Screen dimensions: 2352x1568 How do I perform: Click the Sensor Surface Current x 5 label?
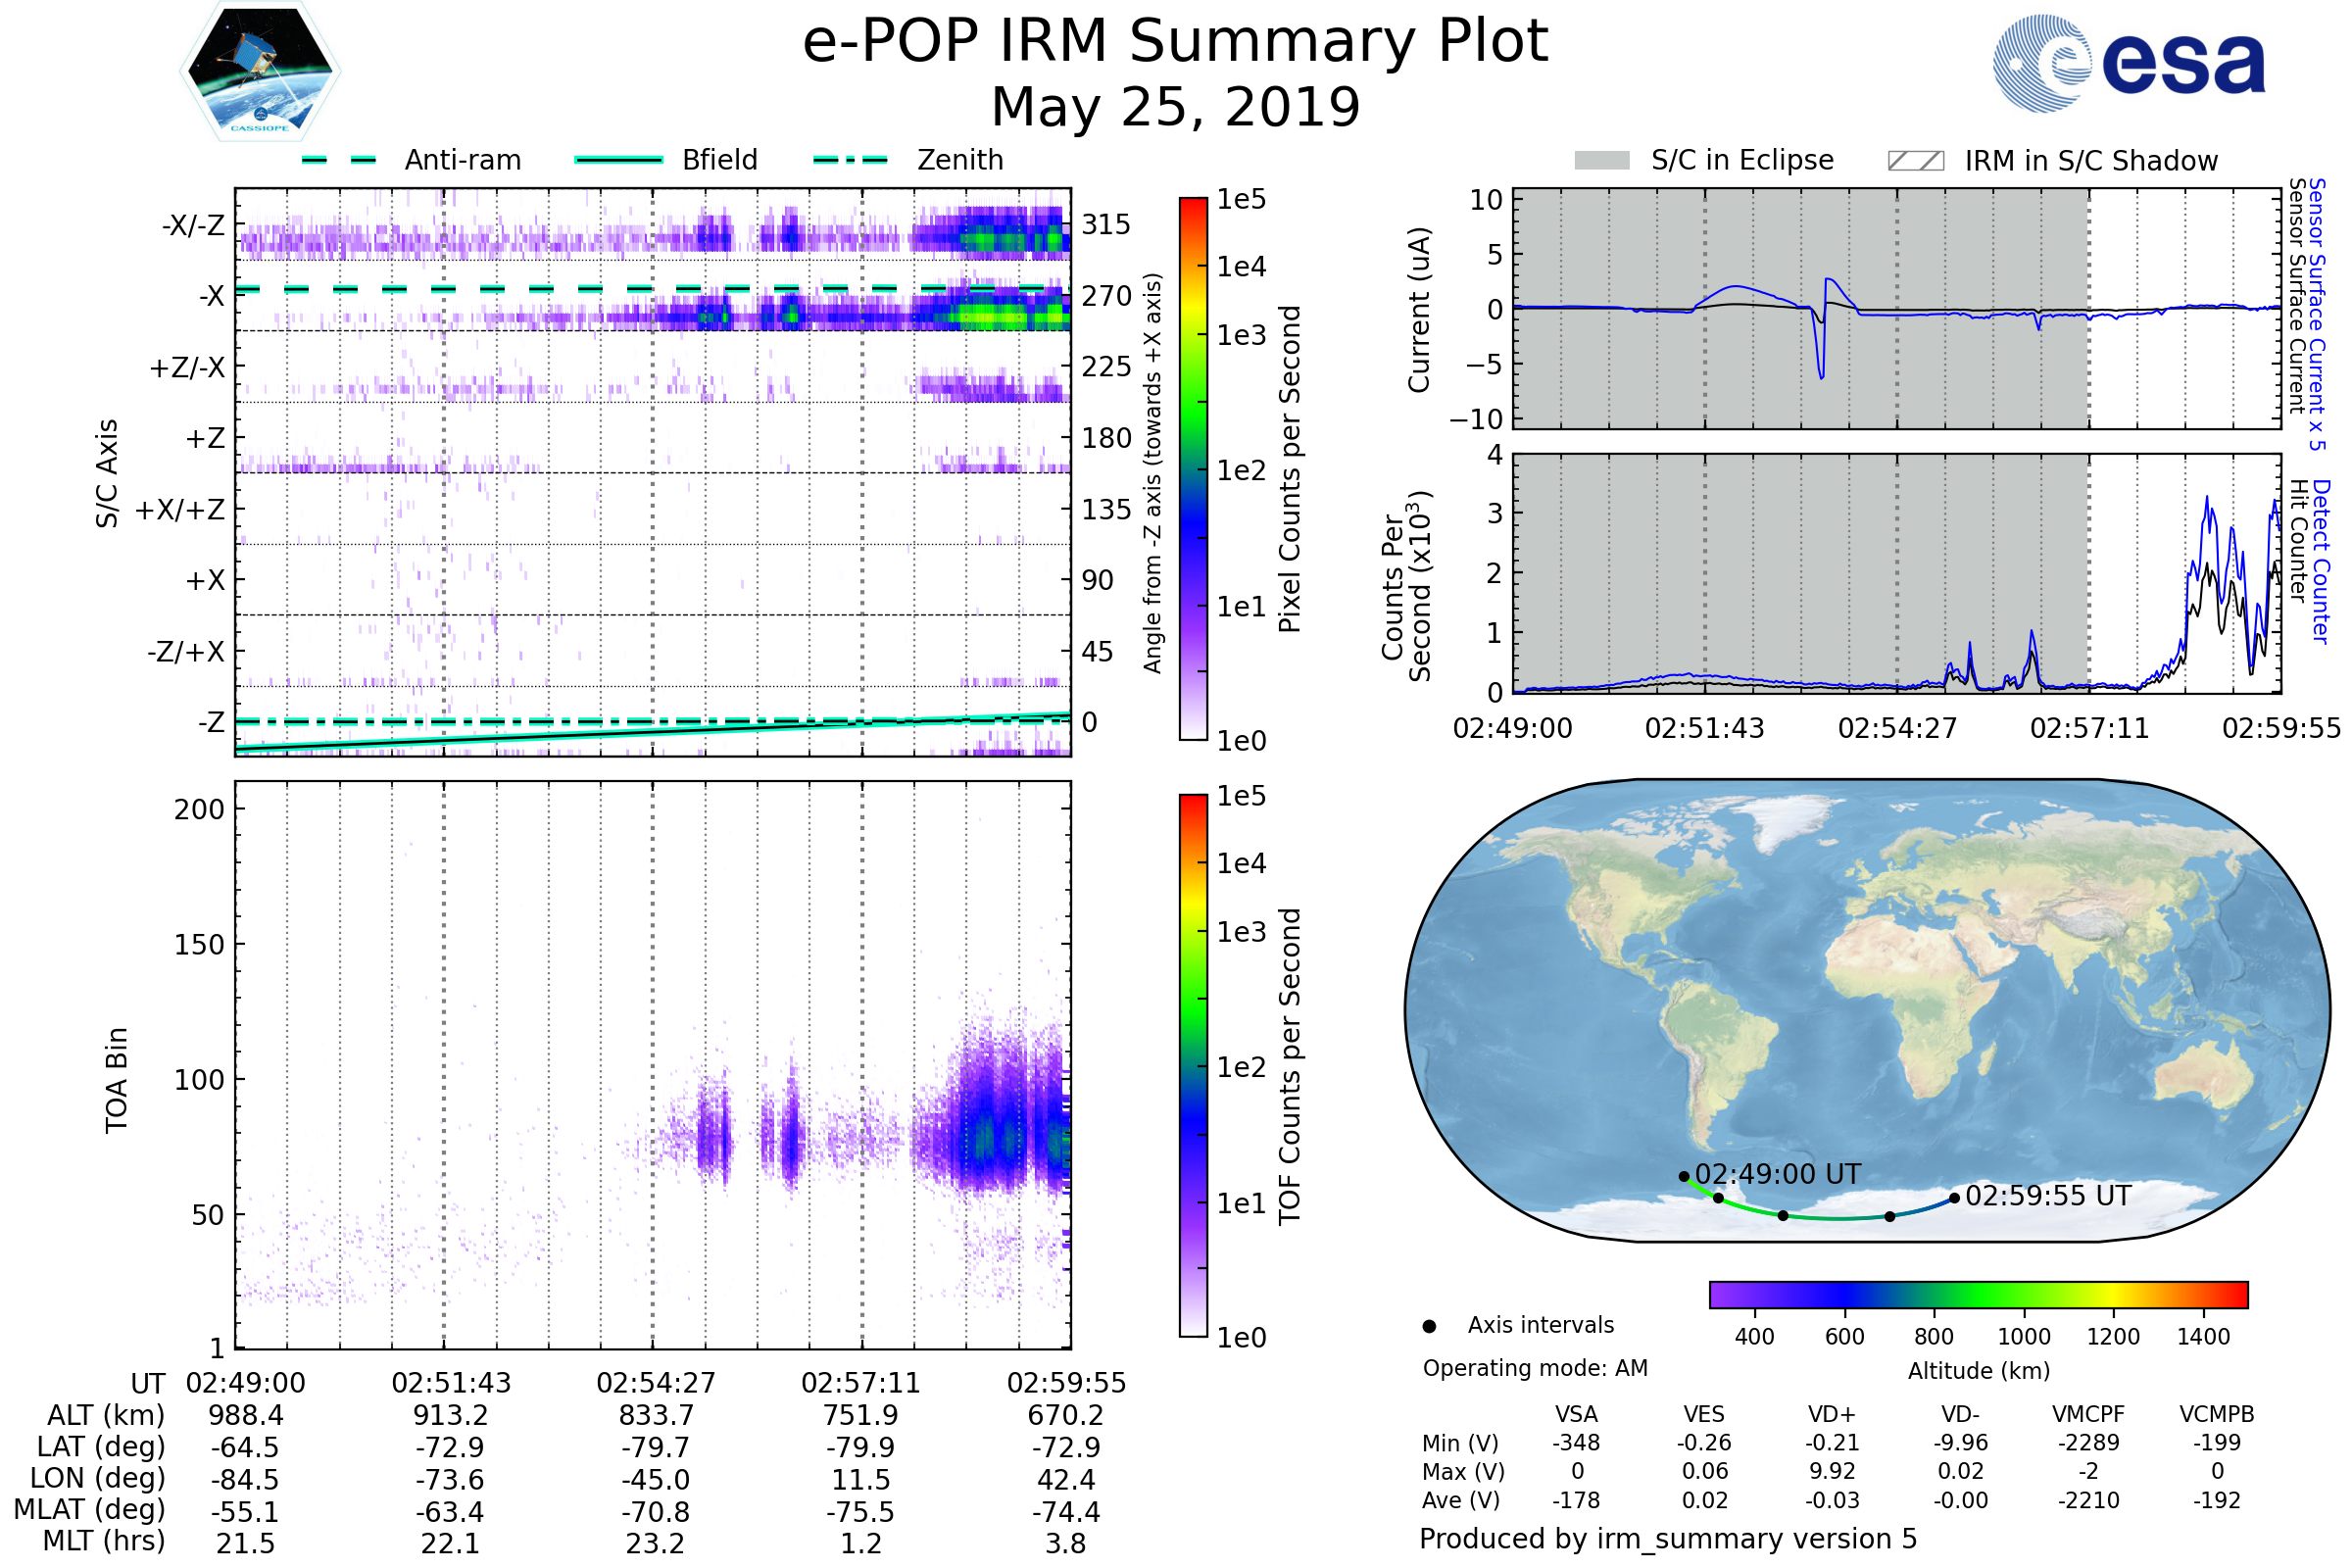click(x=2316, y=314)
